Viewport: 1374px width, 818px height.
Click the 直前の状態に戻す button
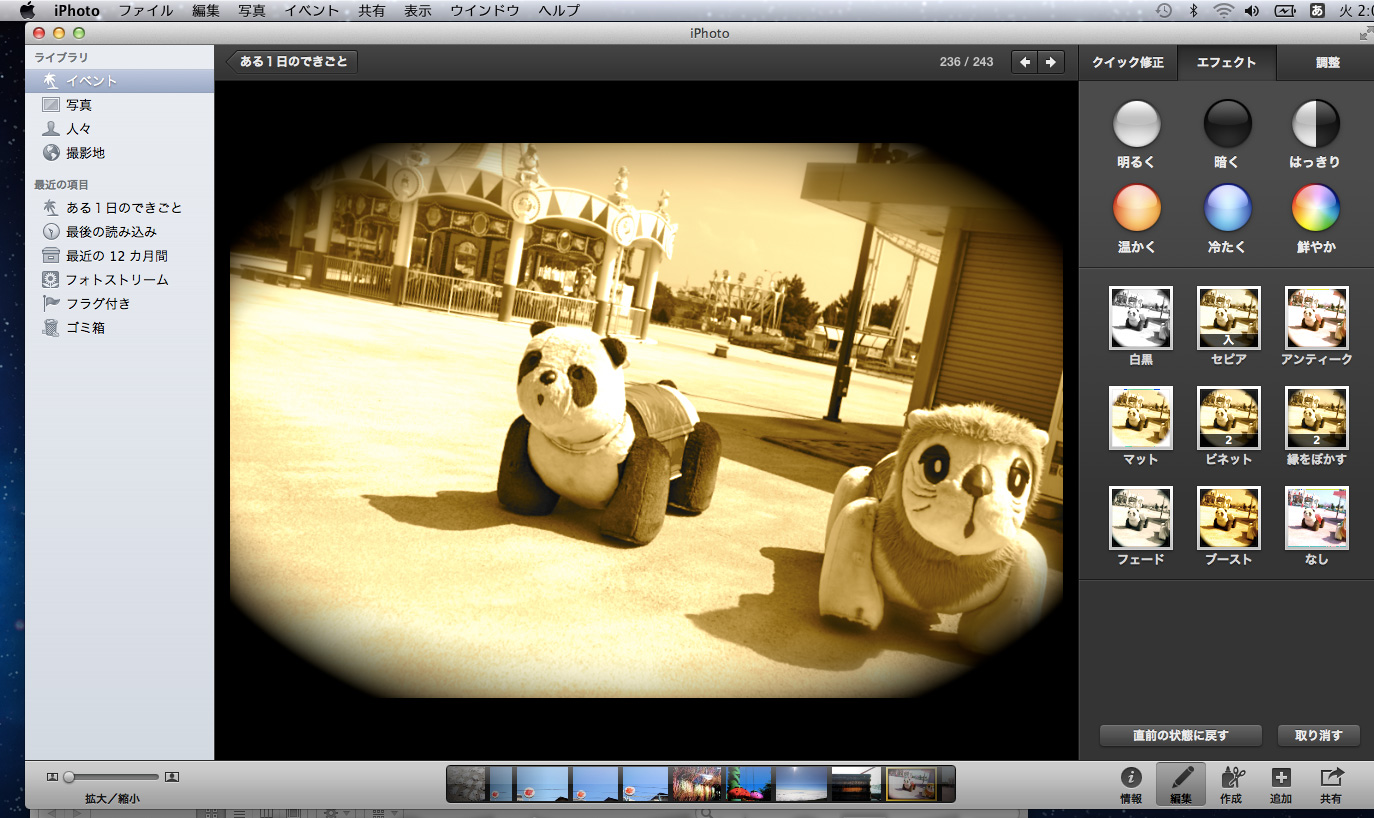pyautogui.click(x=1180, y=735)
